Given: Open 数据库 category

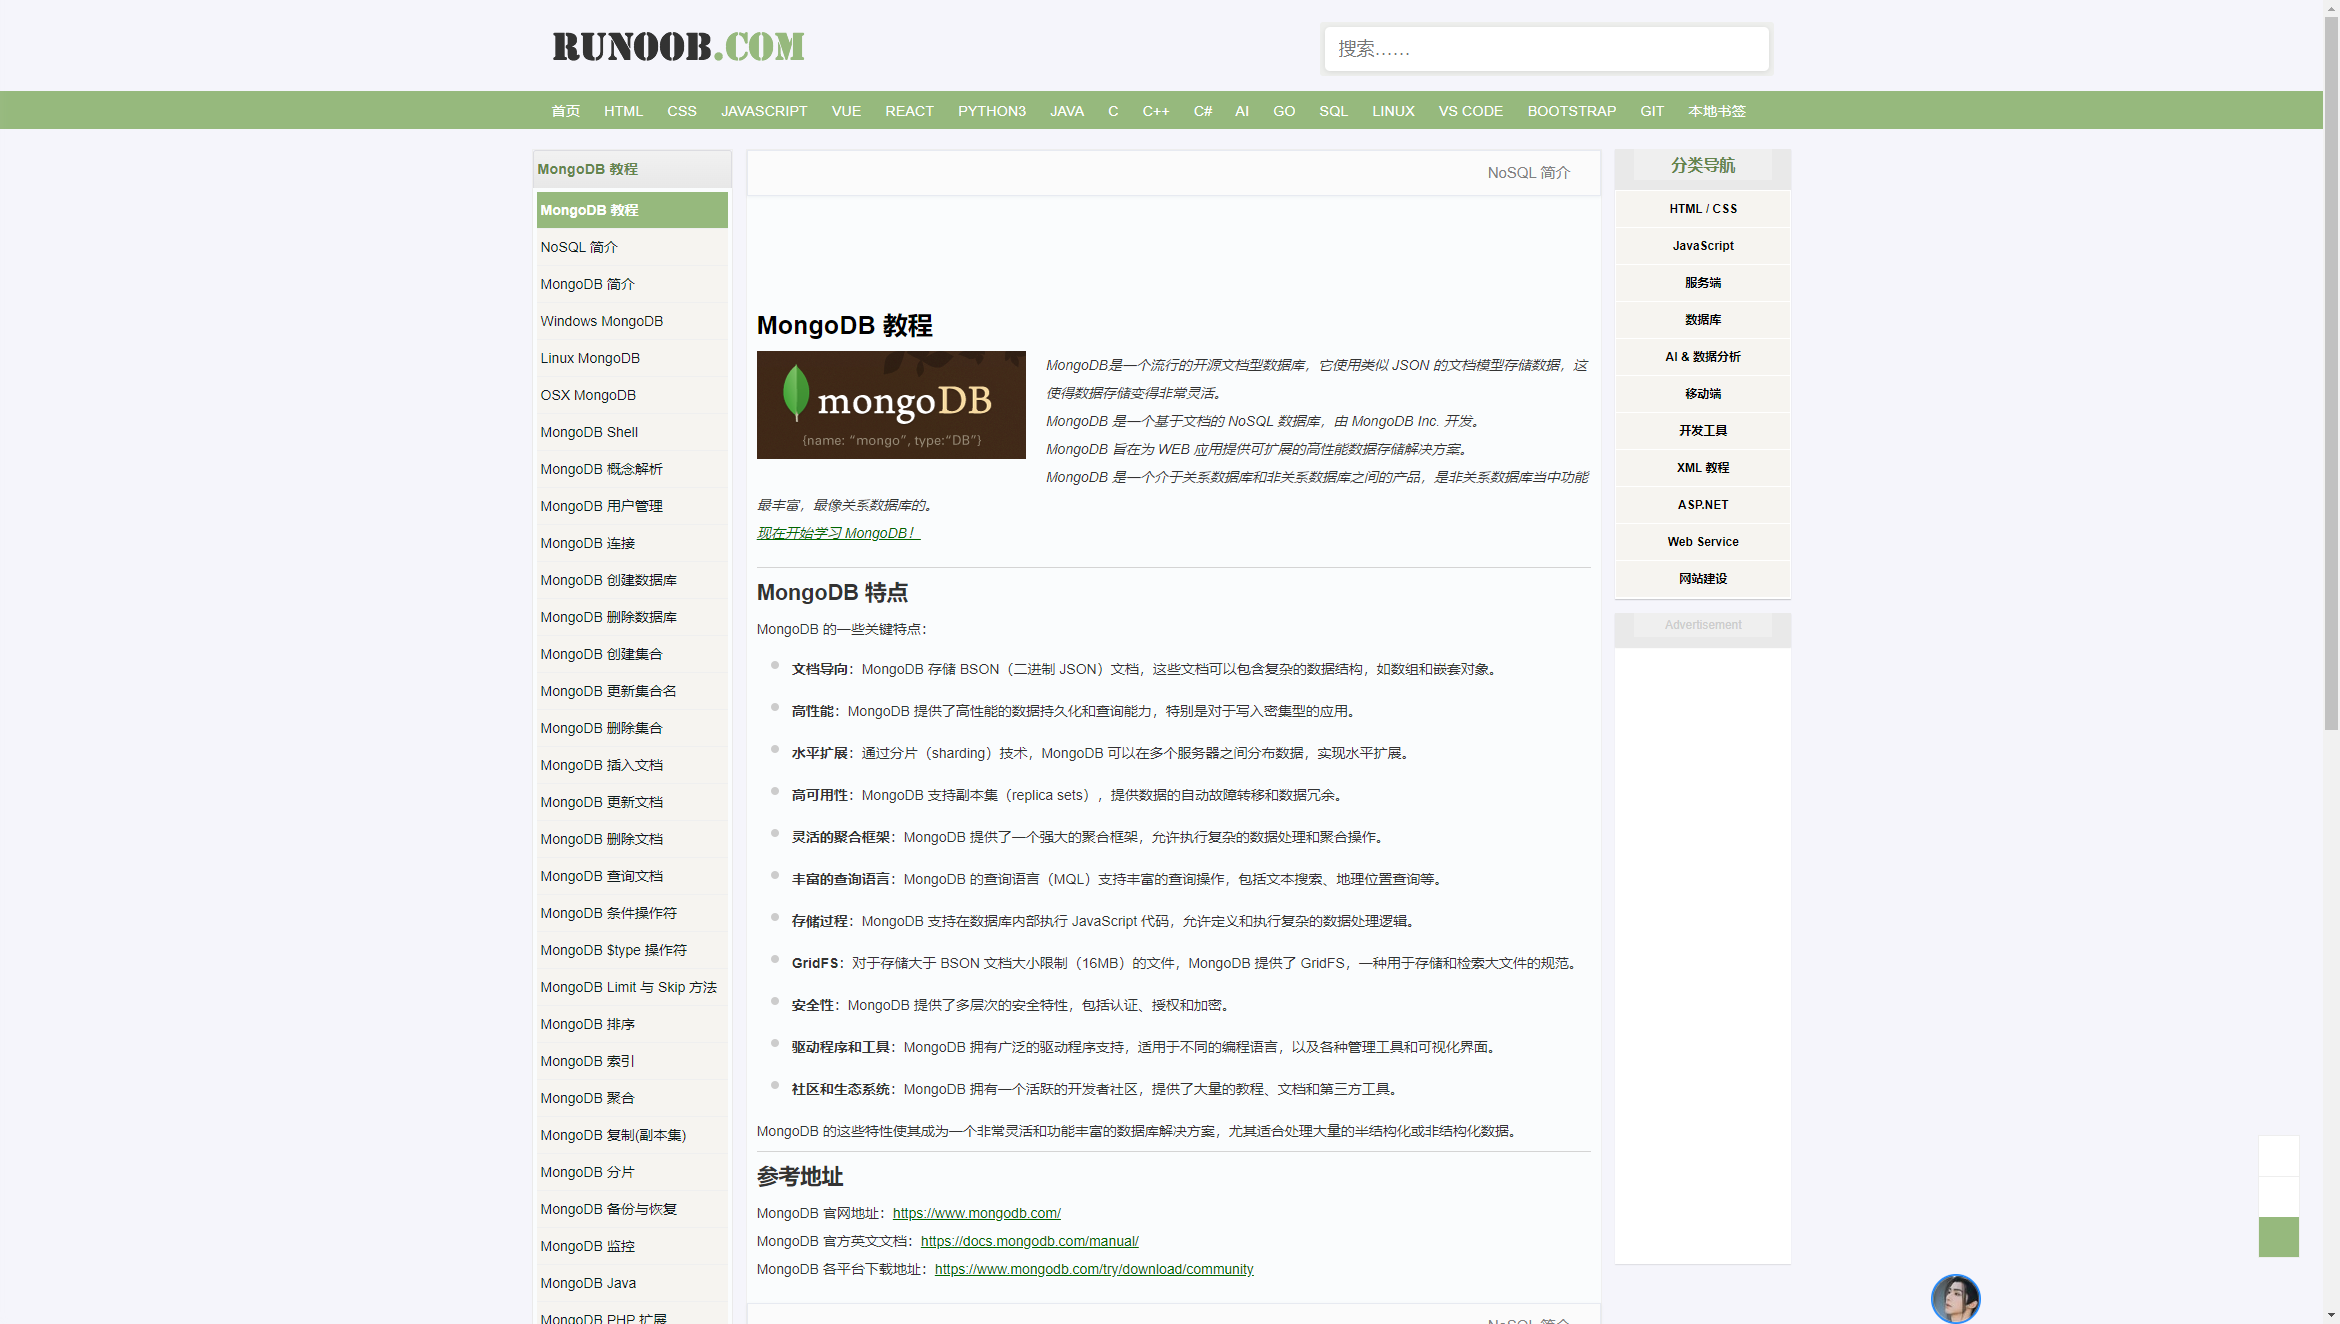Looking at the screenshot, I should pos(1702,320).
